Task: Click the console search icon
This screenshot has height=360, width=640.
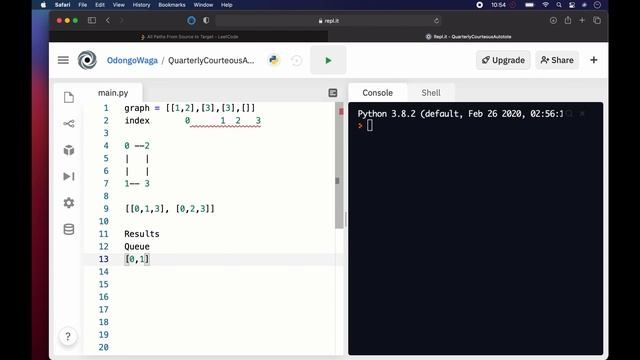Action: pos(570,114)
